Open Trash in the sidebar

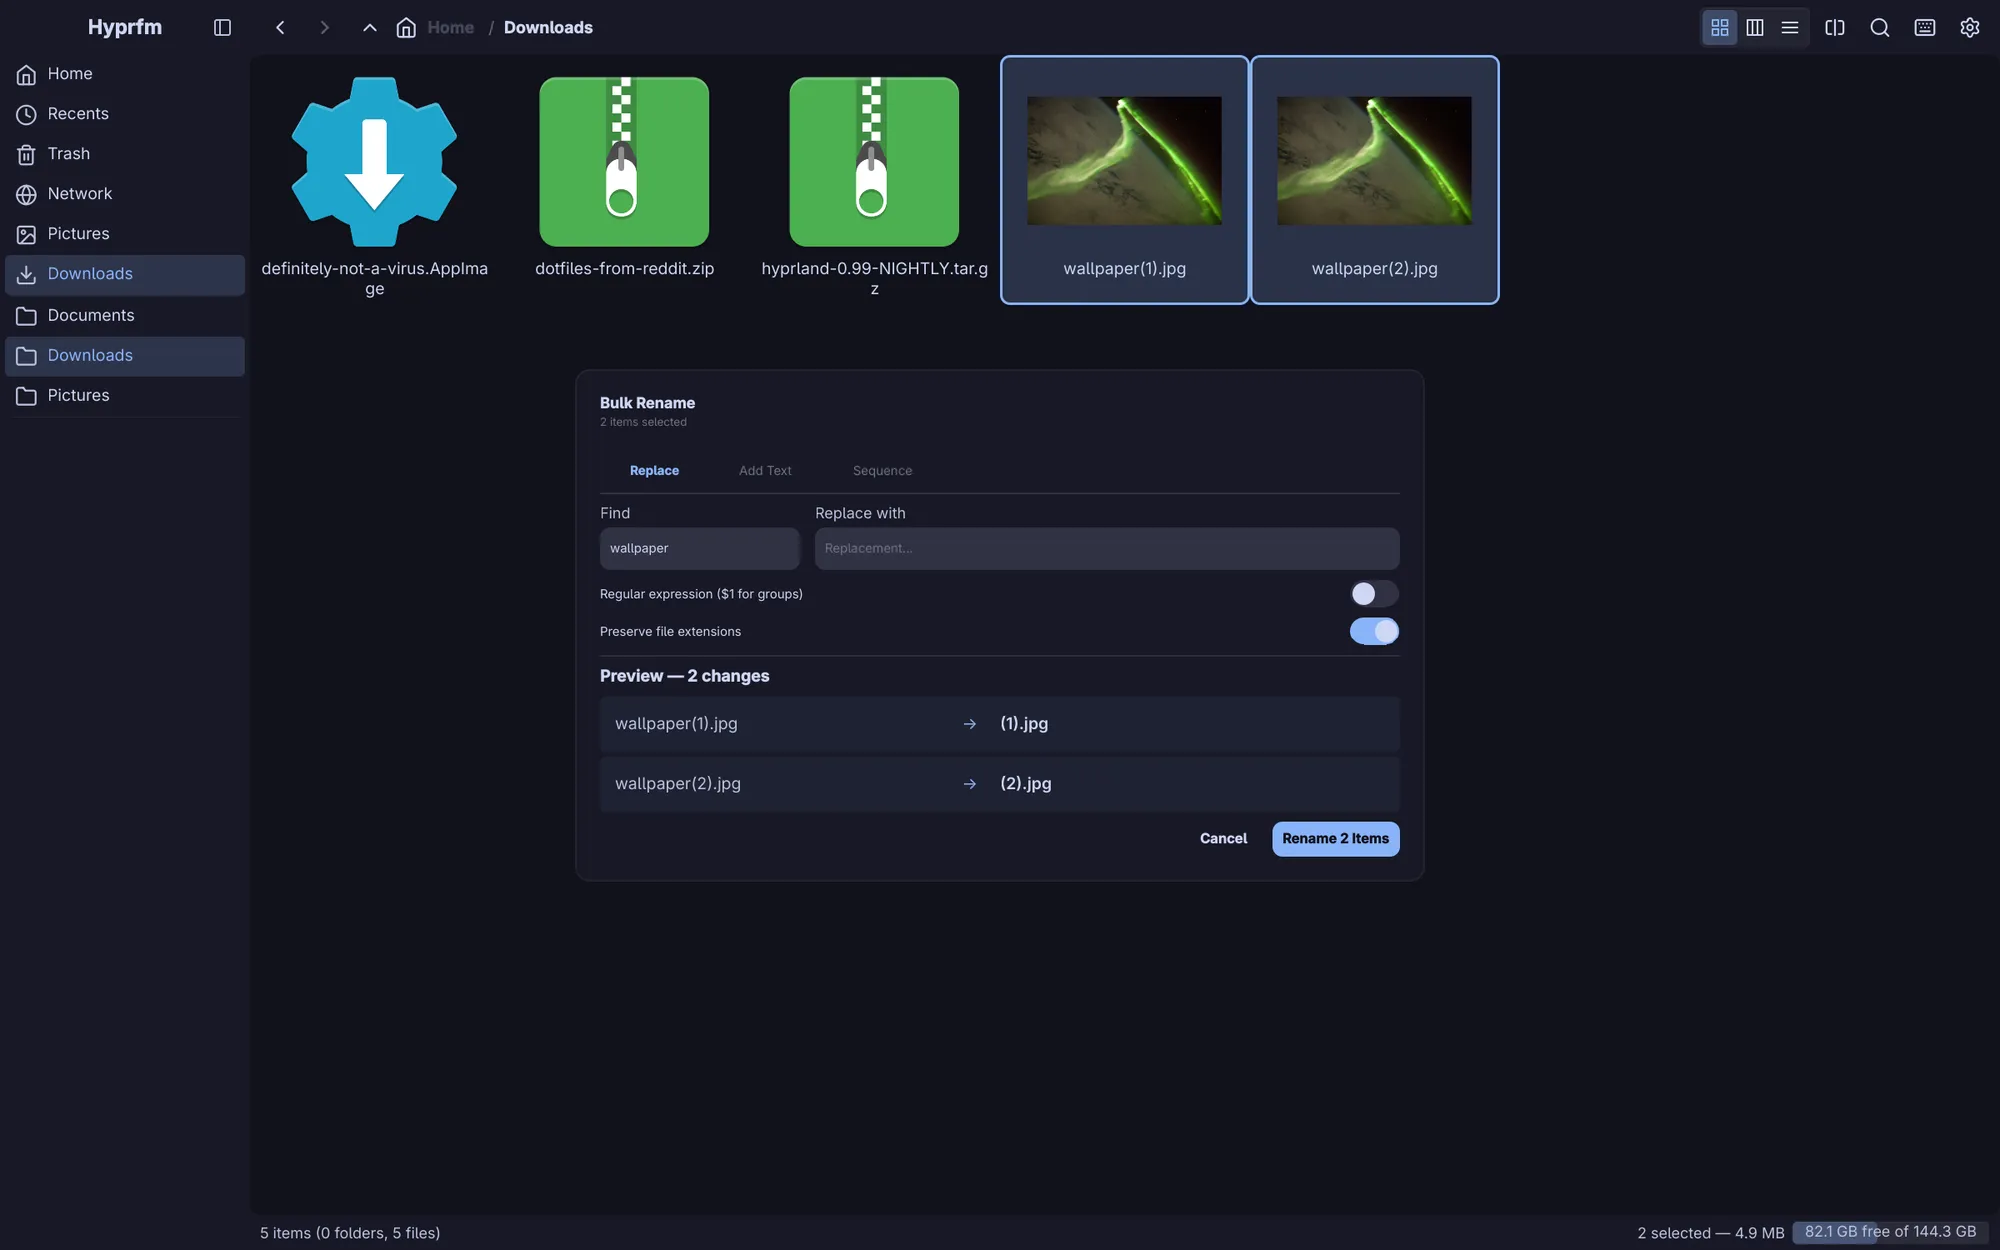pos(125,154)
